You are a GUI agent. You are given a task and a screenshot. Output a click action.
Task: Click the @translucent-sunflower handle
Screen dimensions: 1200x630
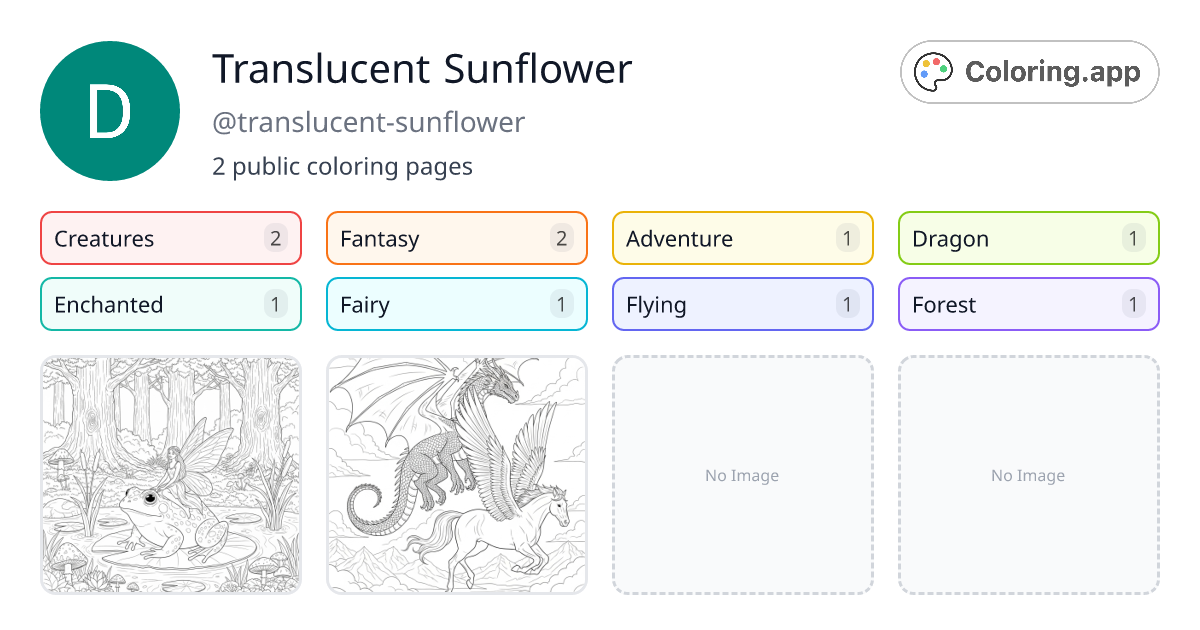[x=368, y=122]
